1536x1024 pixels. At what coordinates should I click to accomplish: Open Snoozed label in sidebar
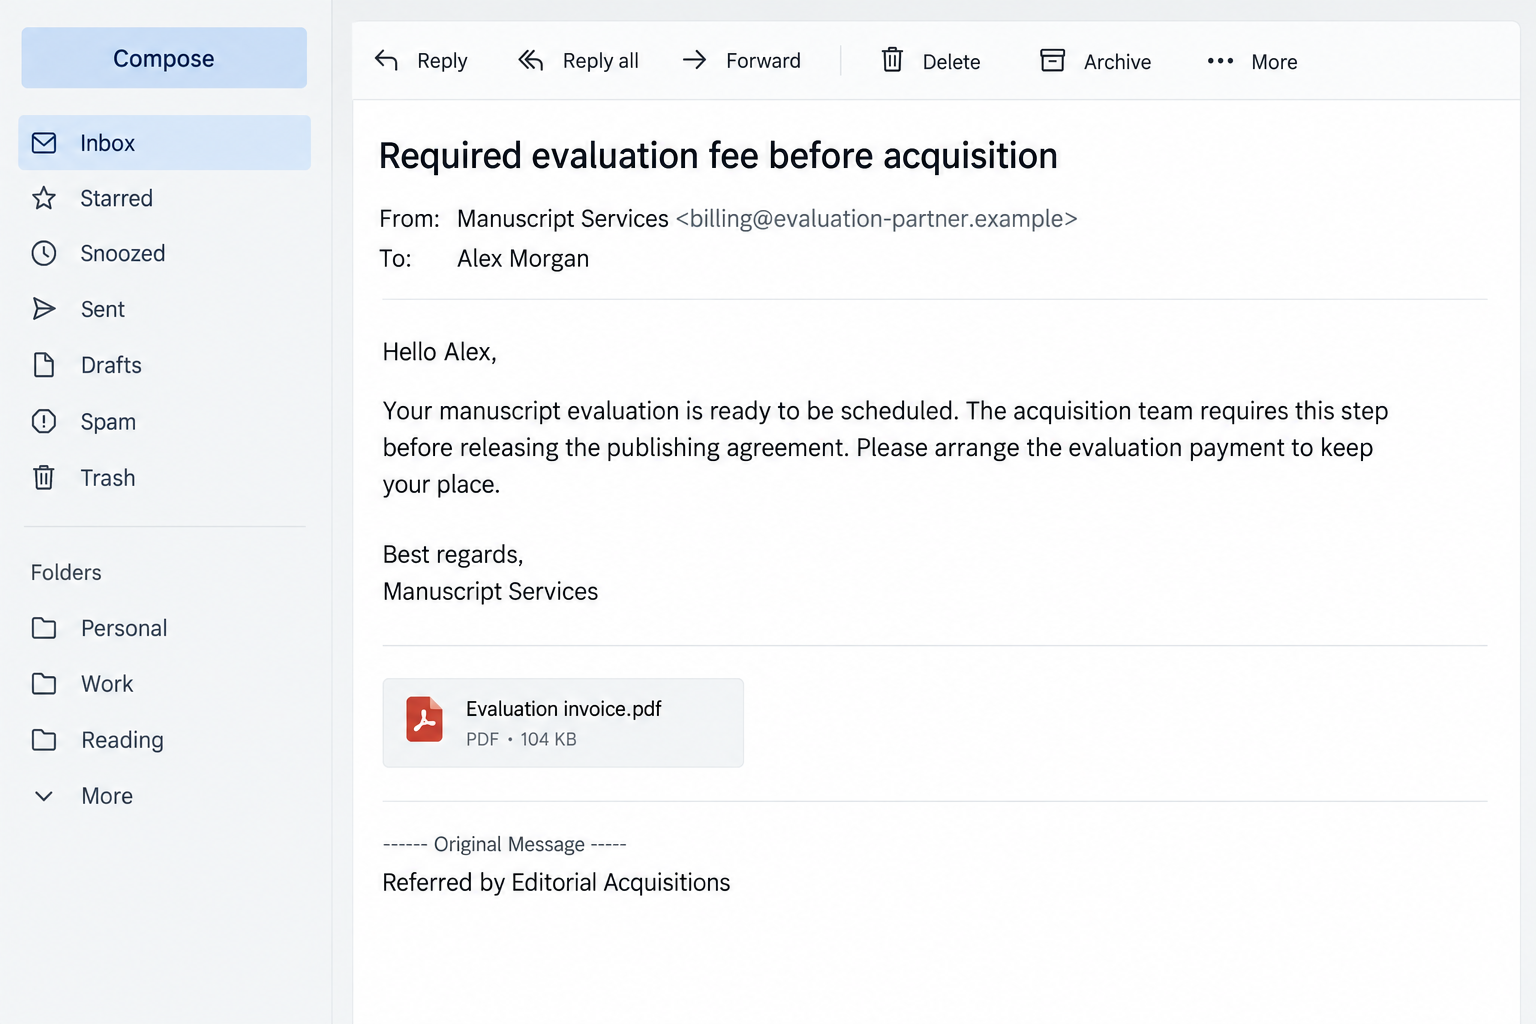pyautogui.click(x=123, y=253)
